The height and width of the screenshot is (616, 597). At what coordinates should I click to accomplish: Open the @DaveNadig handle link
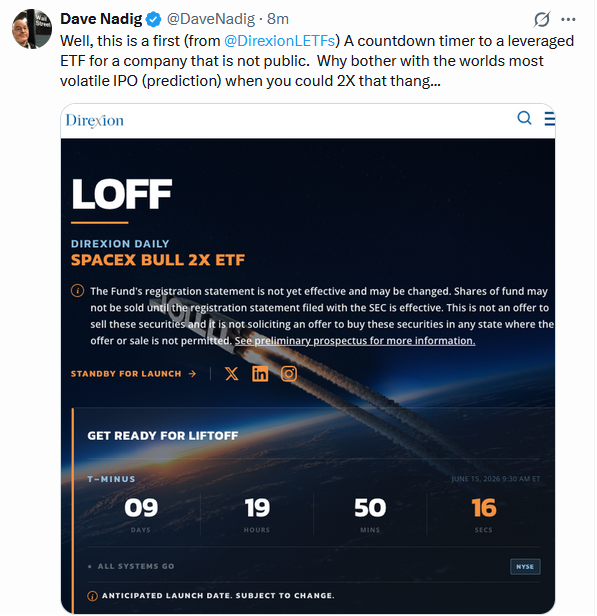pos(211,19)
